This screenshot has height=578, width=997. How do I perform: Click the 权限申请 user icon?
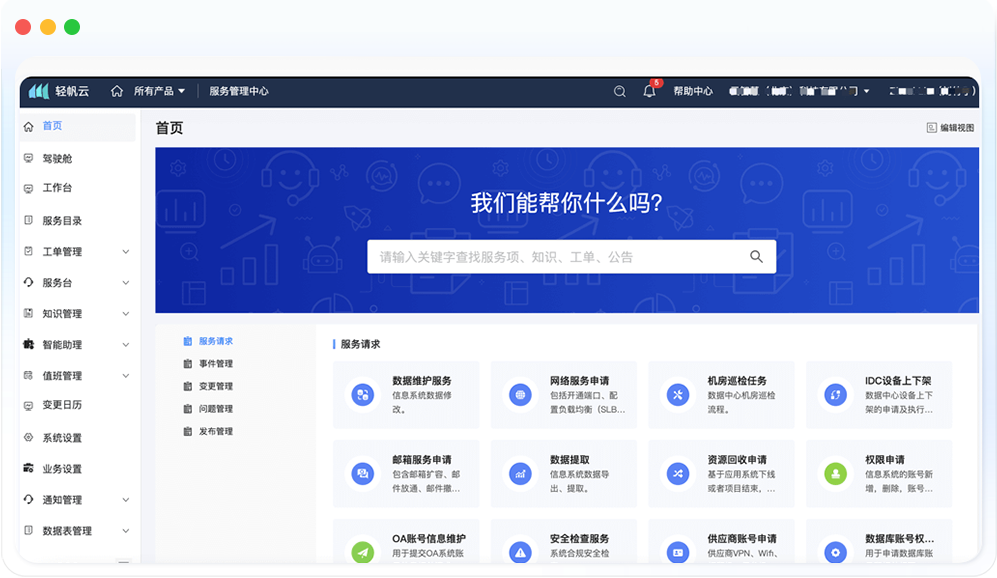pyautogui.click(x=835, y=473)
